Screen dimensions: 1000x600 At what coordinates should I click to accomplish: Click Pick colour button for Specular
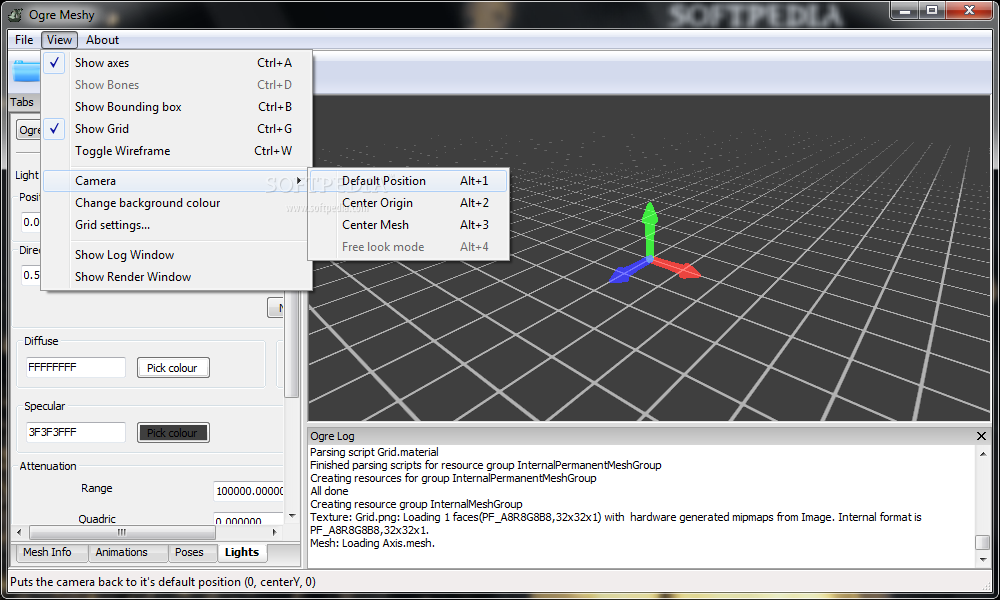pos(173,433)
